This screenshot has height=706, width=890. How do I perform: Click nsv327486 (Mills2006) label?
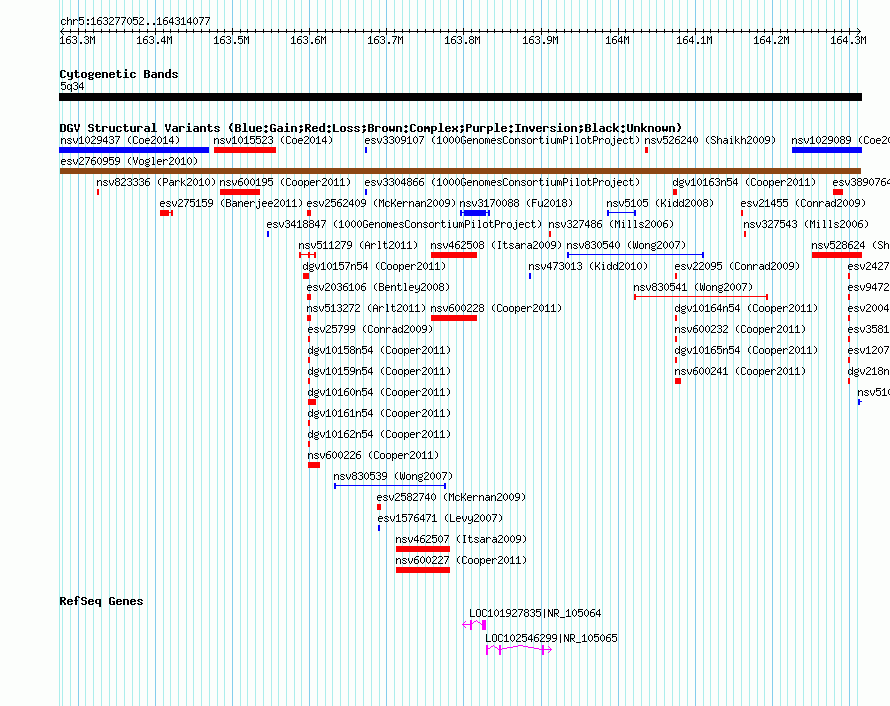pos(611,224)
